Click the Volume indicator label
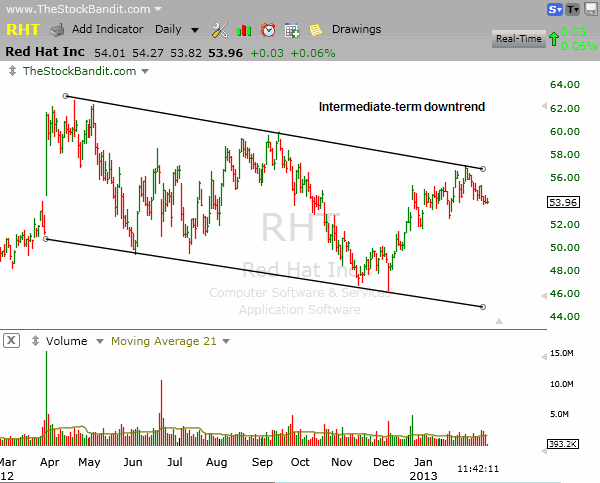This screenshot has height=483, width=600. tap(67, 341)
